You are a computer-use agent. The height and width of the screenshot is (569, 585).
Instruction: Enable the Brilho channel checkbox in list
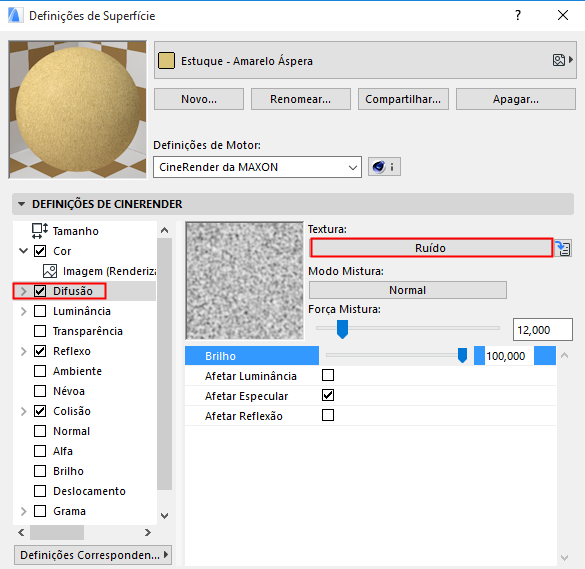tap(40, 471)
